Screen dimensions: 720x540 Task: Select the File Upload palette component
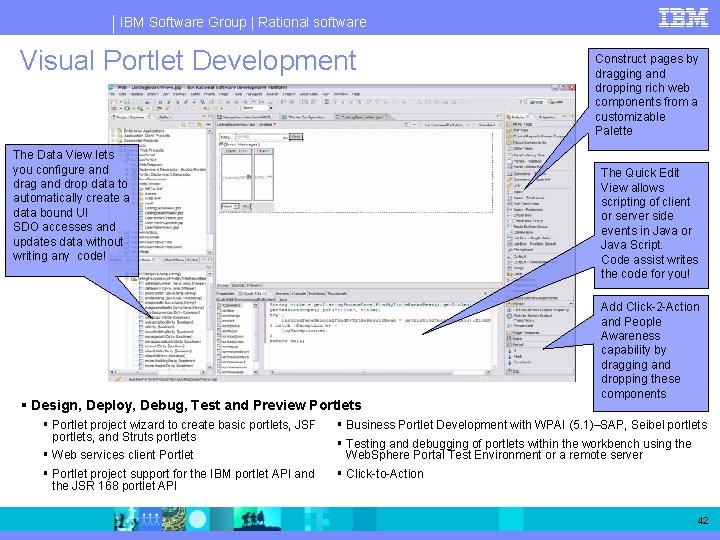pos(520,249)
